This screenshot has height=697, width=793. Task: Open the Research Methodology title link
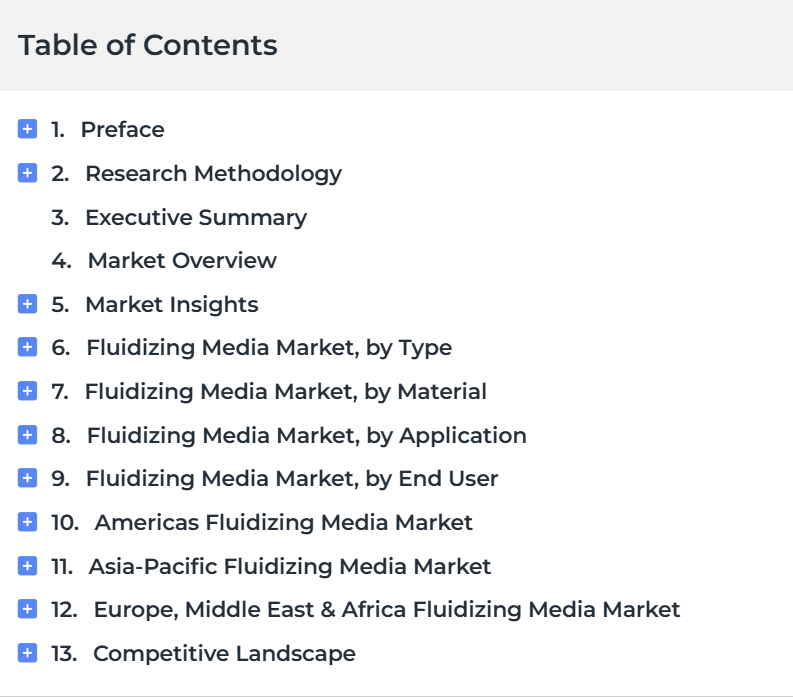coord(213,175)
